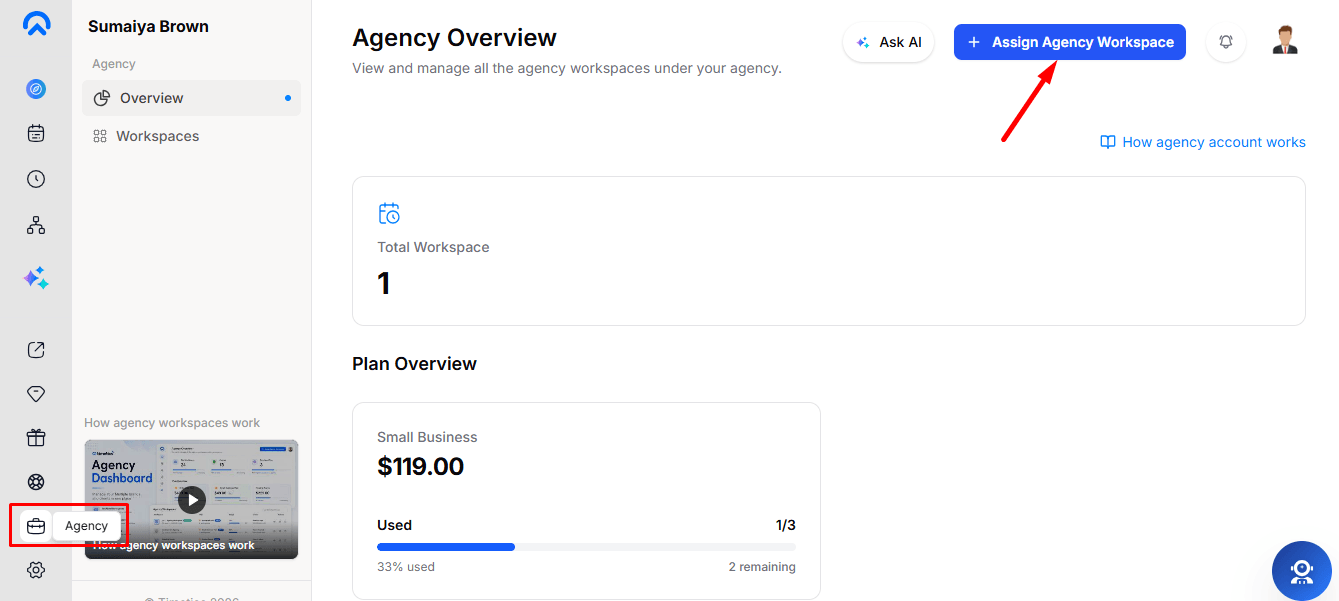1339x601 pixels.
Task: Open the chatbot assistant bubble
Action: pos(1301,571)
